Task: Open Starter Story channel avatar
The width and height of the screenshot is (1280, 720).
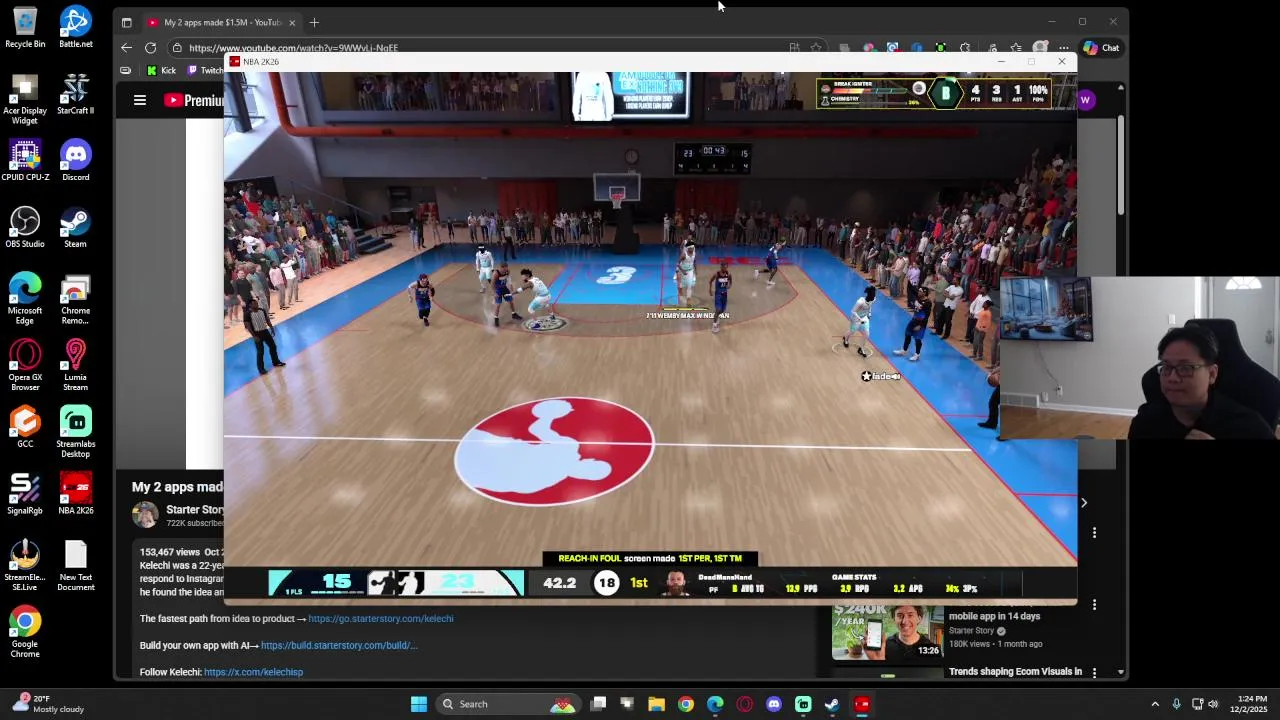Action: [x=145, y=515]
